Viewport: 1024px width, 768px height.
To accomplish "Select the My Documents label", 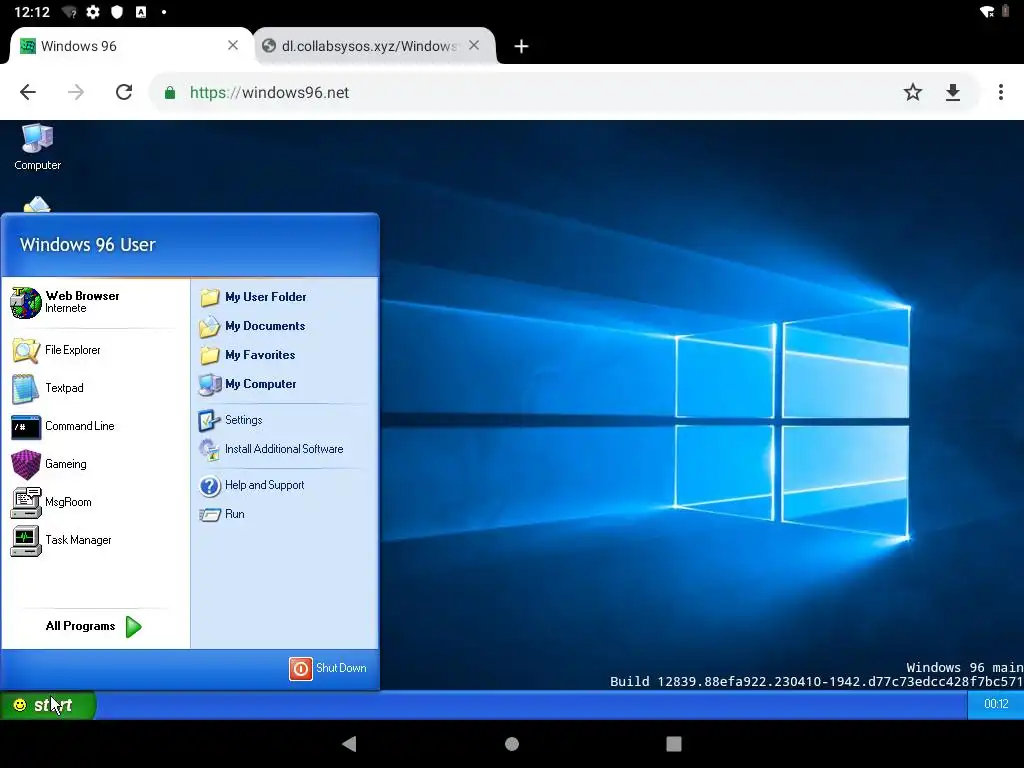I will point(265,326).
